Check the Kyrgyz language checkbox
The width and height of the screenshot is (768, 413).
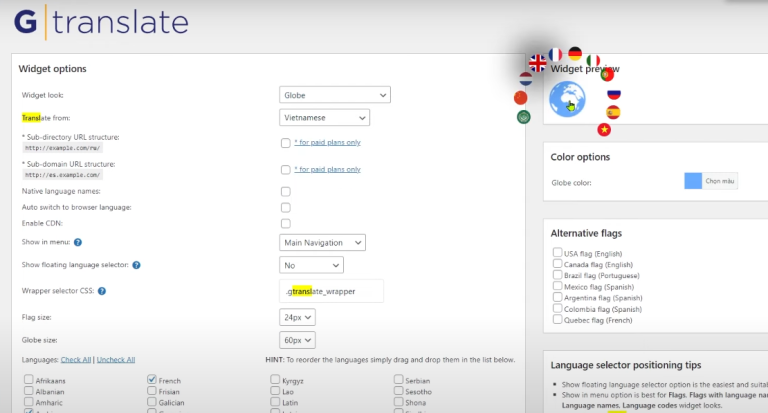[275, 379]
